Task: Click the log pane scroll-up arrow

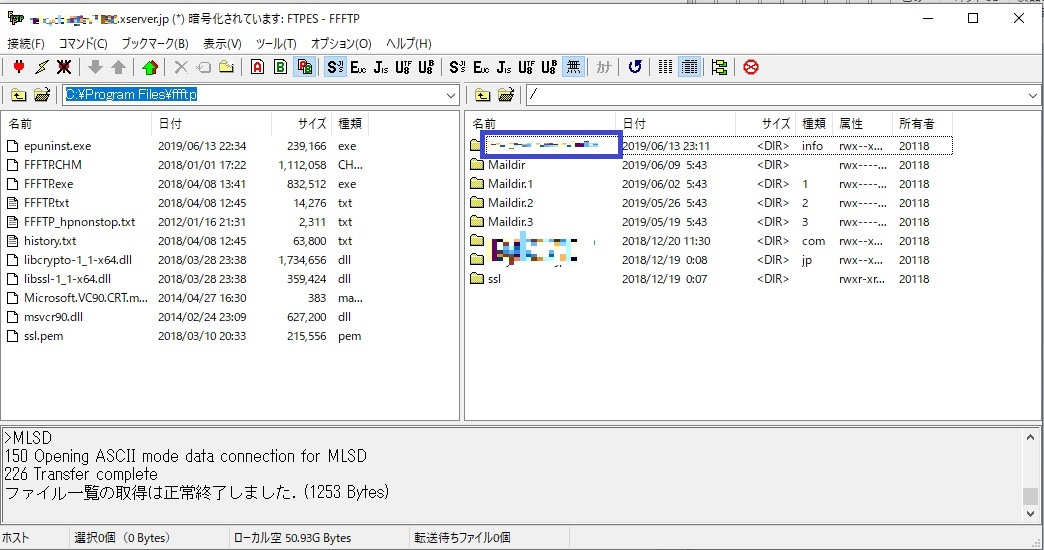Action: click(x=1031, y=437)
